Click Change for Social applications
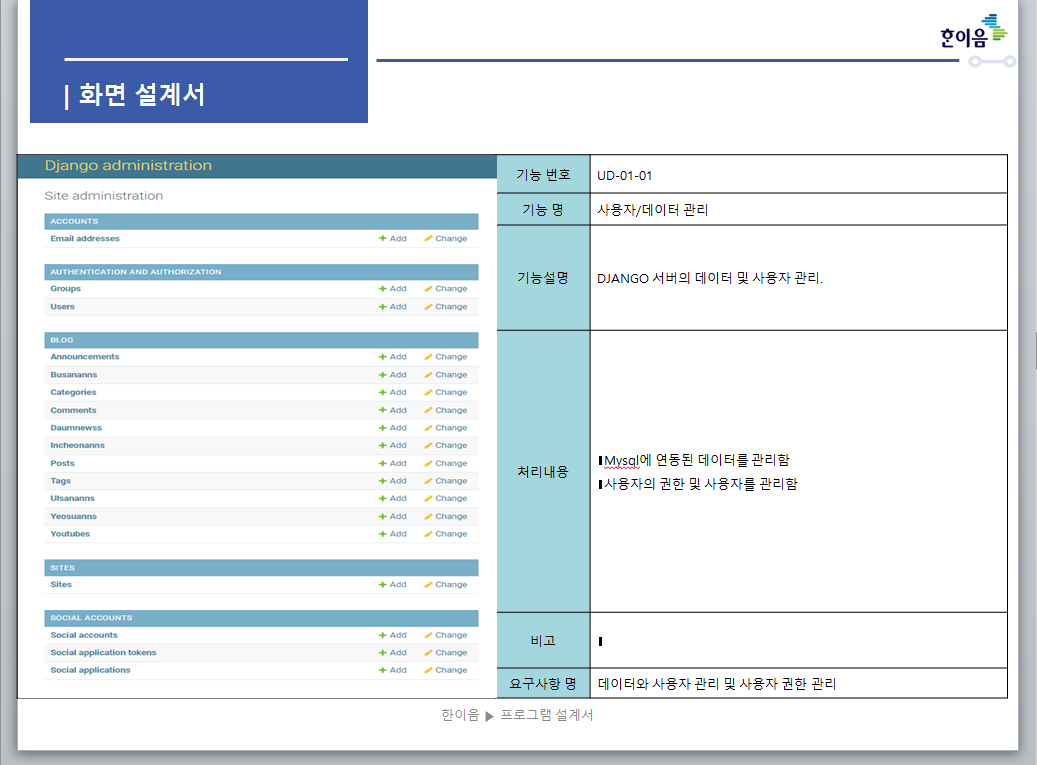This screenshot has height=765, width=1037. (446, 670)
